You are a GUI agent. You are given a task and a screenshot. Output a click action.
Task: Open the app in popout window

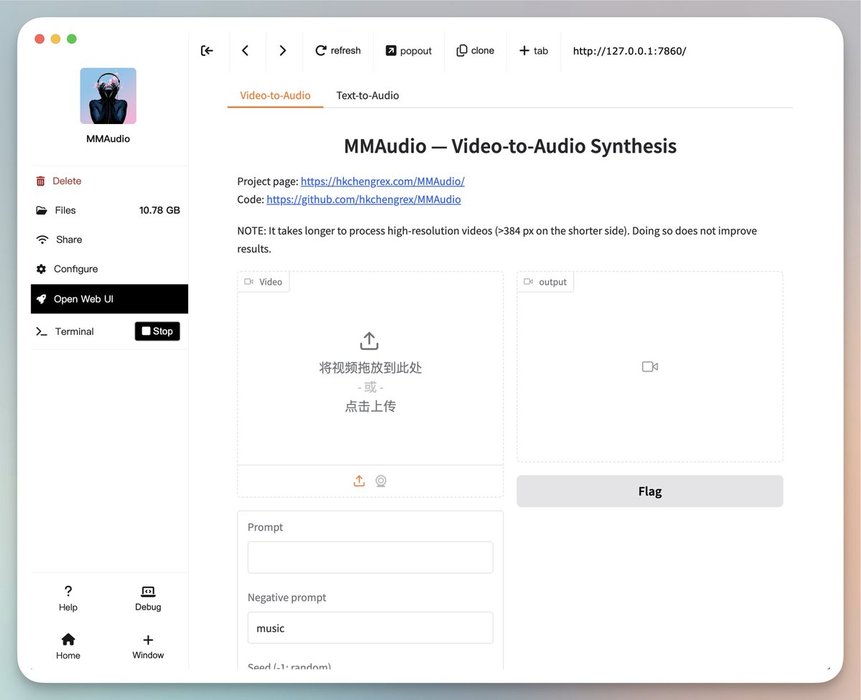[x=408, y=51]
